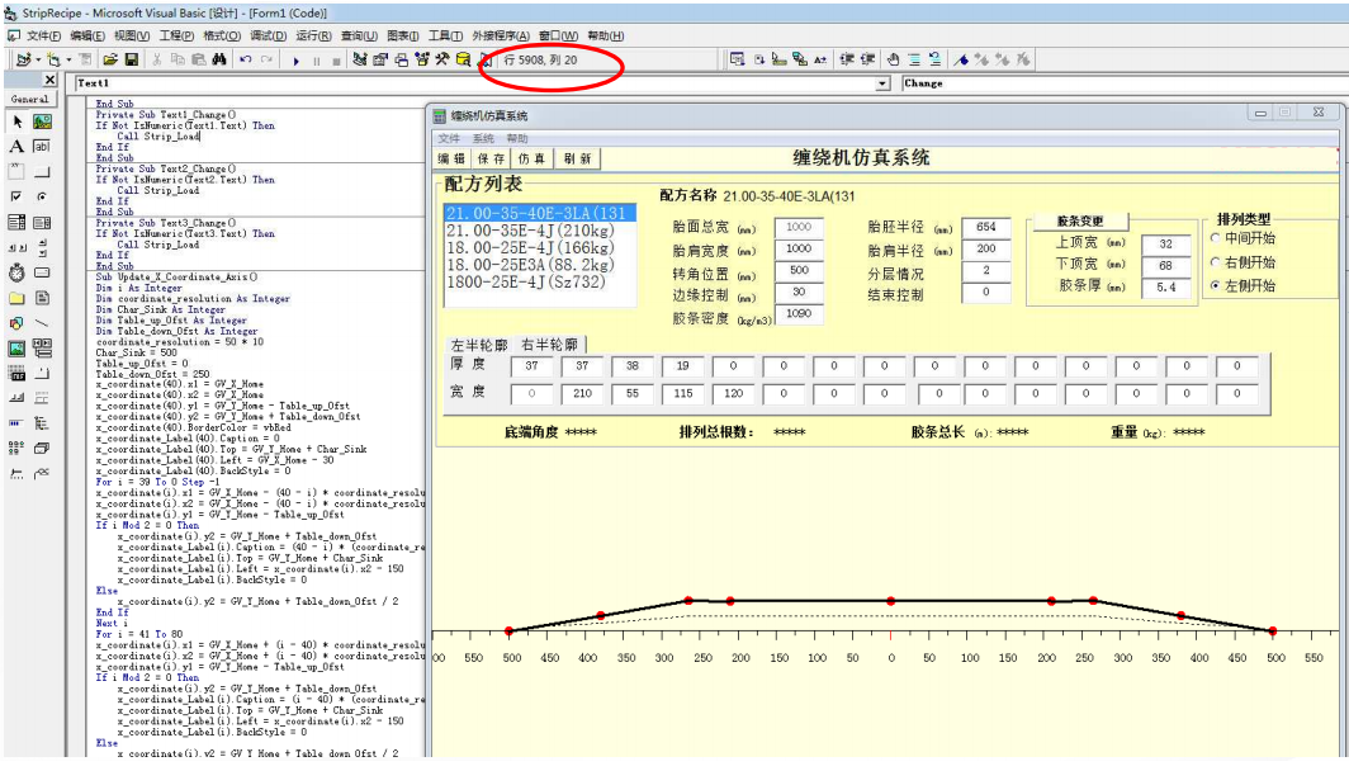Image resolution: width=1349 pixels, height=761 pixels.
Task: Click the Add Form toolbar icon
Action: (x=53, y=60)
